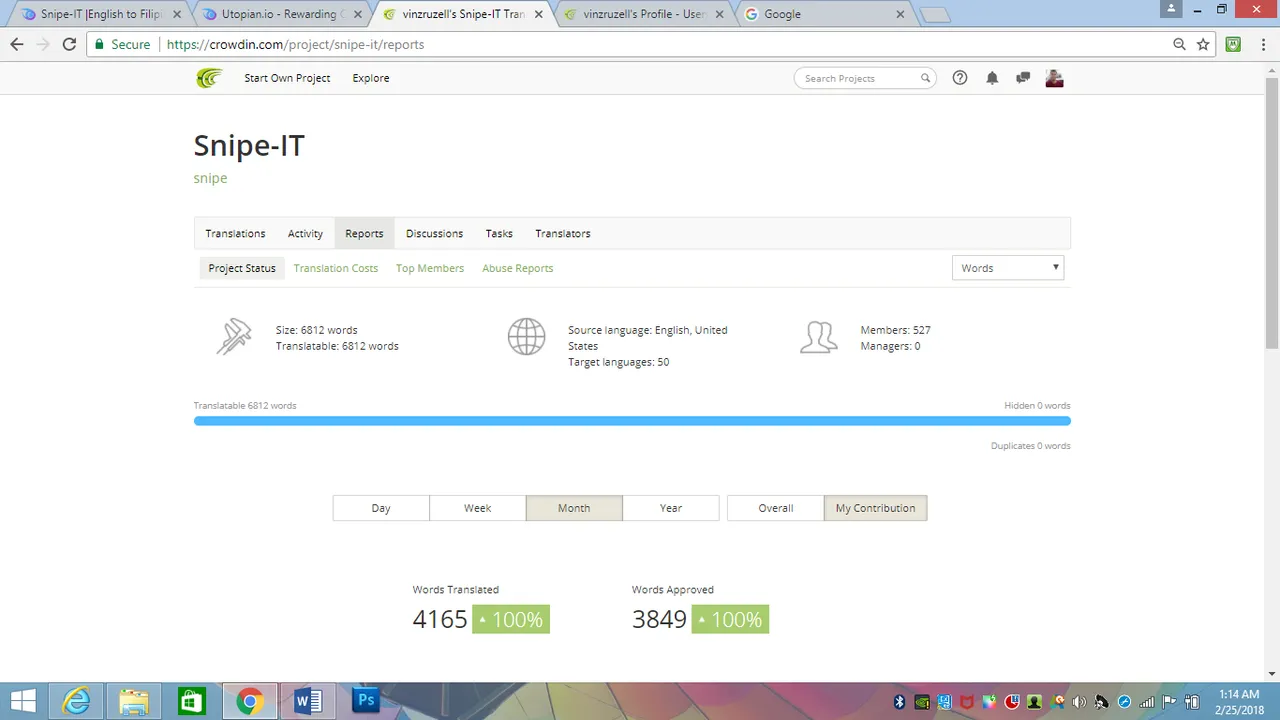Reload the page with refresh icon
Screen dimensions: 1280x720
click(69, 44)
